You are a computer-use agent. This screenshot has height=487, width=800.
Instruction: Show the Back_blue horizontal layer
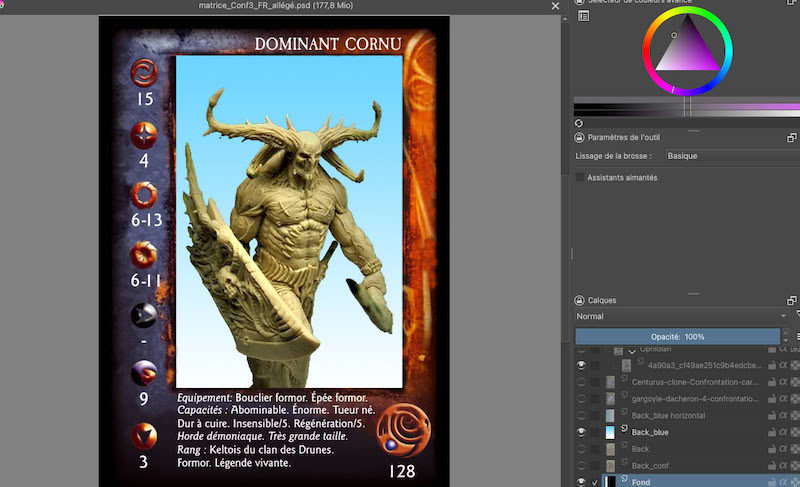click(x=582, y=415)
